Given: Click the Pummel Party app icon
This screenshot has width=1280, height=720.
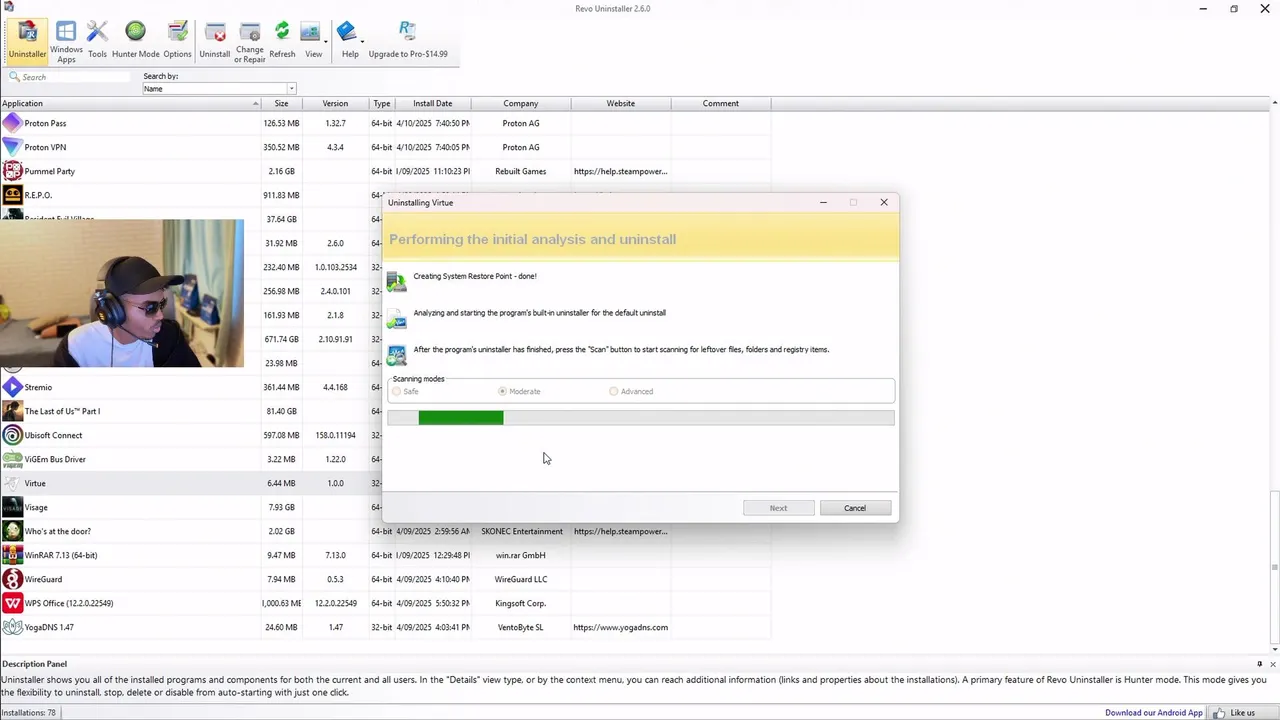Looking at the screenshot, I should (x=12, y=171).
